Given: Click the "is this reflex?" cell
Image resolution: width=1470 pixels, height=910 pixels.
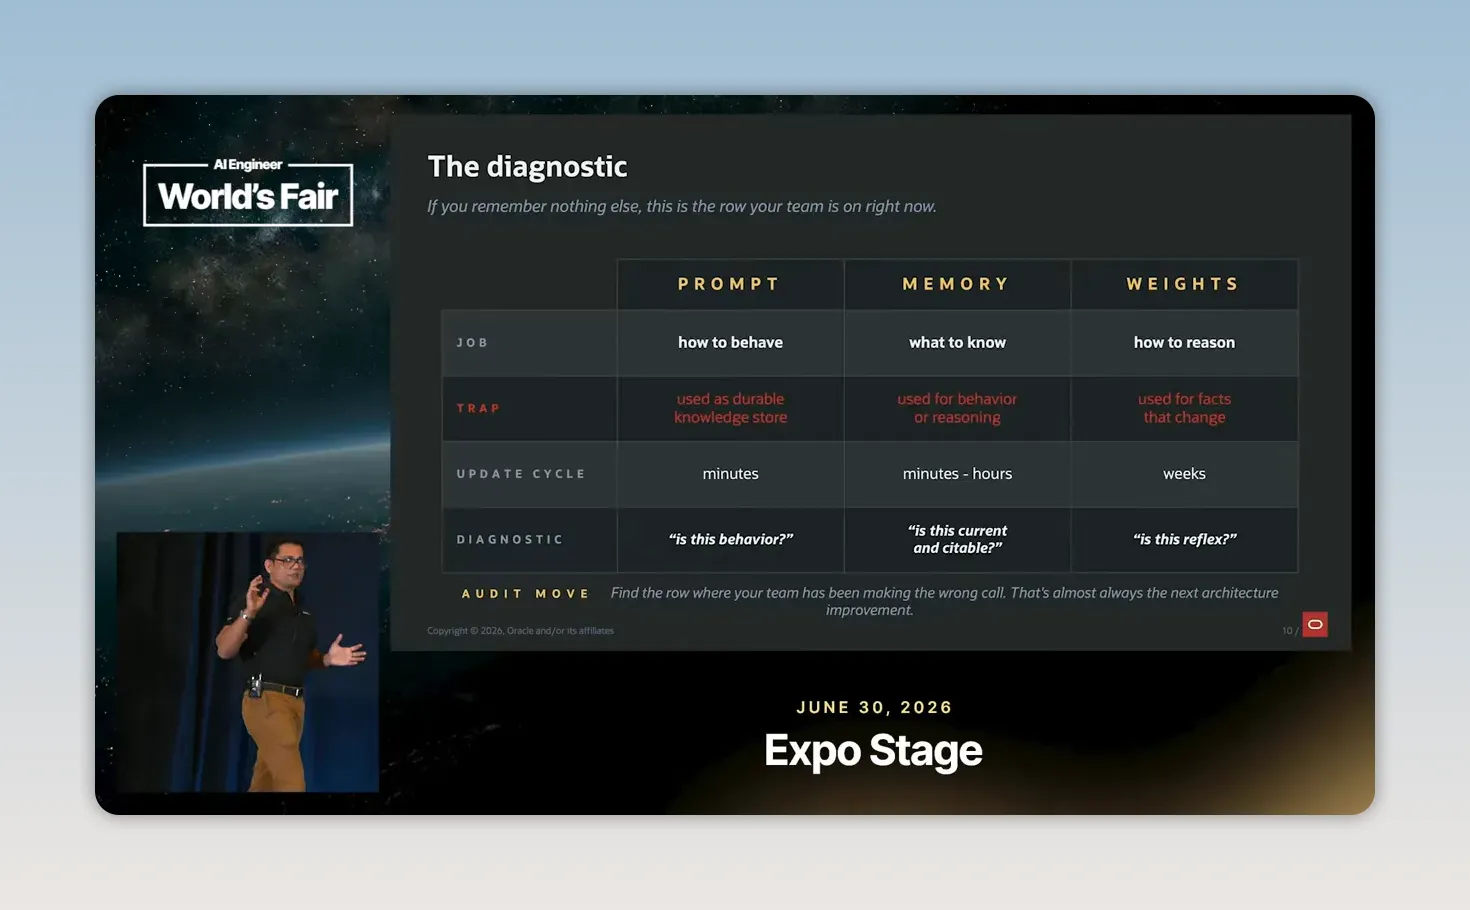Looking at the screenshot, I should click(1184, 540).
